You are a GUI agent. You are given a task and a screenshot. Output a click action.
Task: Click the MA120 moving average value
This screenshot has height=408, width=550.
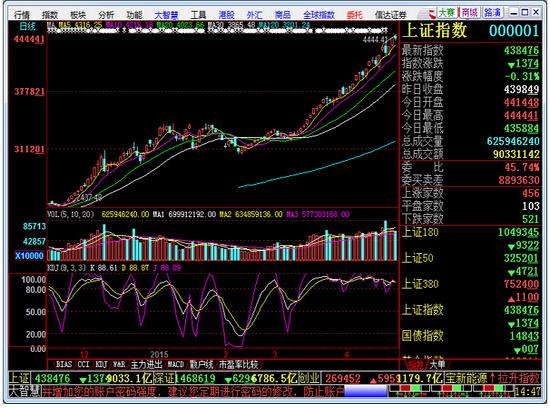coord(284,25)
